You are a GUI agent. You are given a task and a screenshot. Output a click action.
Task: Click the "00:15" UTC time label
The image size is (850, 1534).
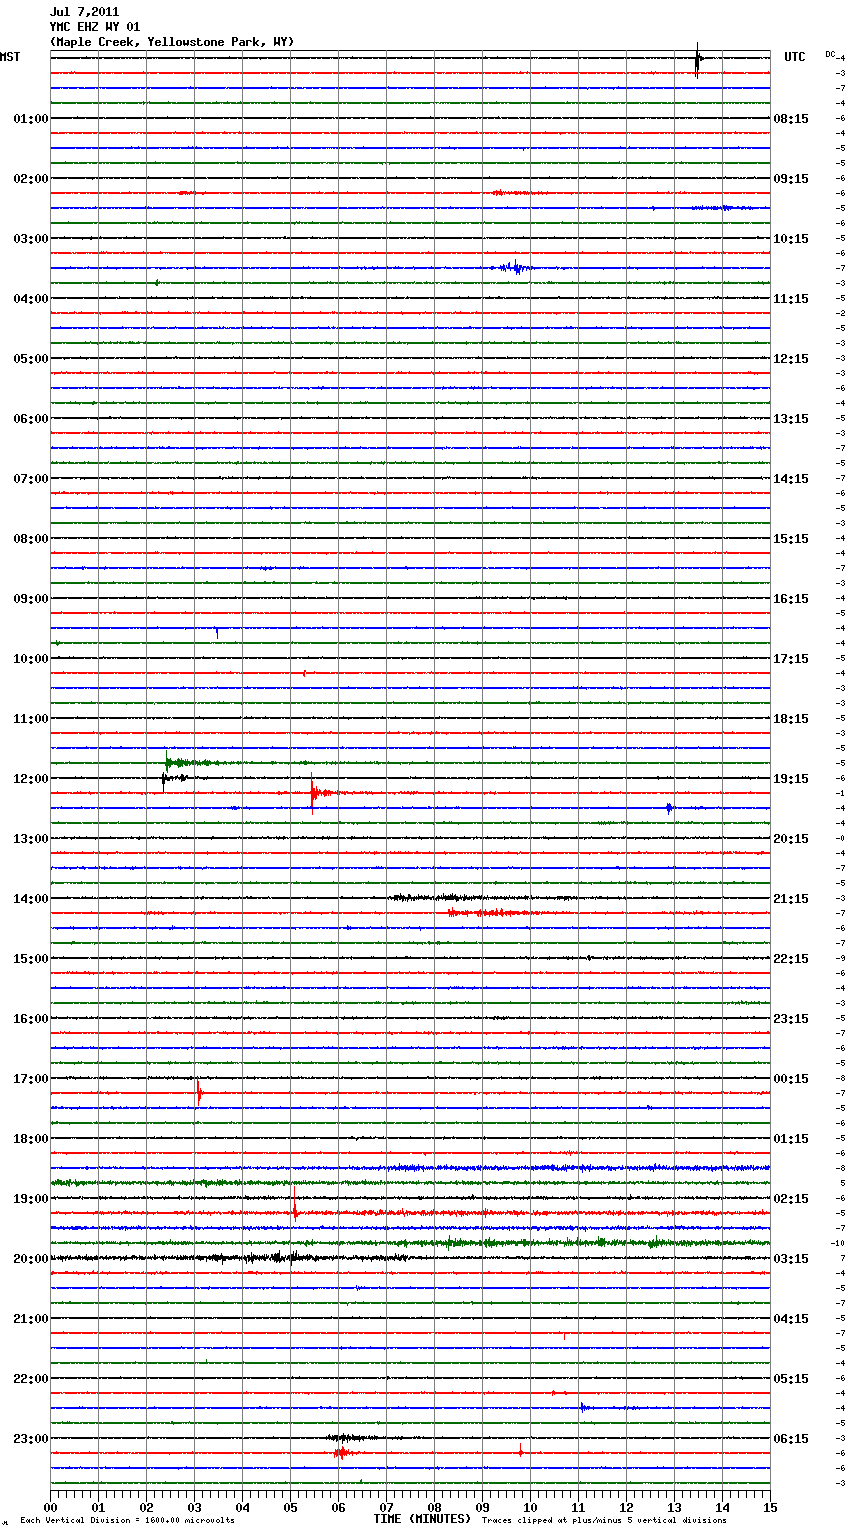(x=791, y=1078)
